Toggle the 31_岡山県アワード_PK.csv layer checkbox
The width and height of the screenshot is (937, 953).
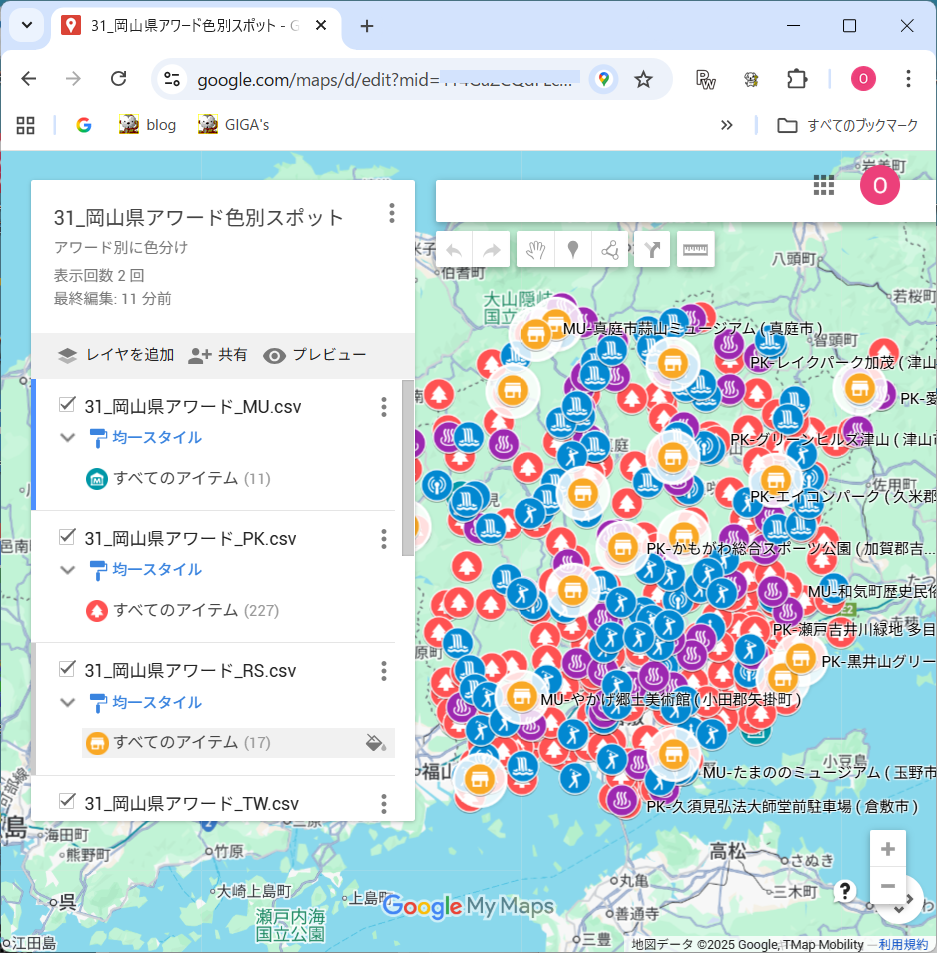(x=68, y=537)
